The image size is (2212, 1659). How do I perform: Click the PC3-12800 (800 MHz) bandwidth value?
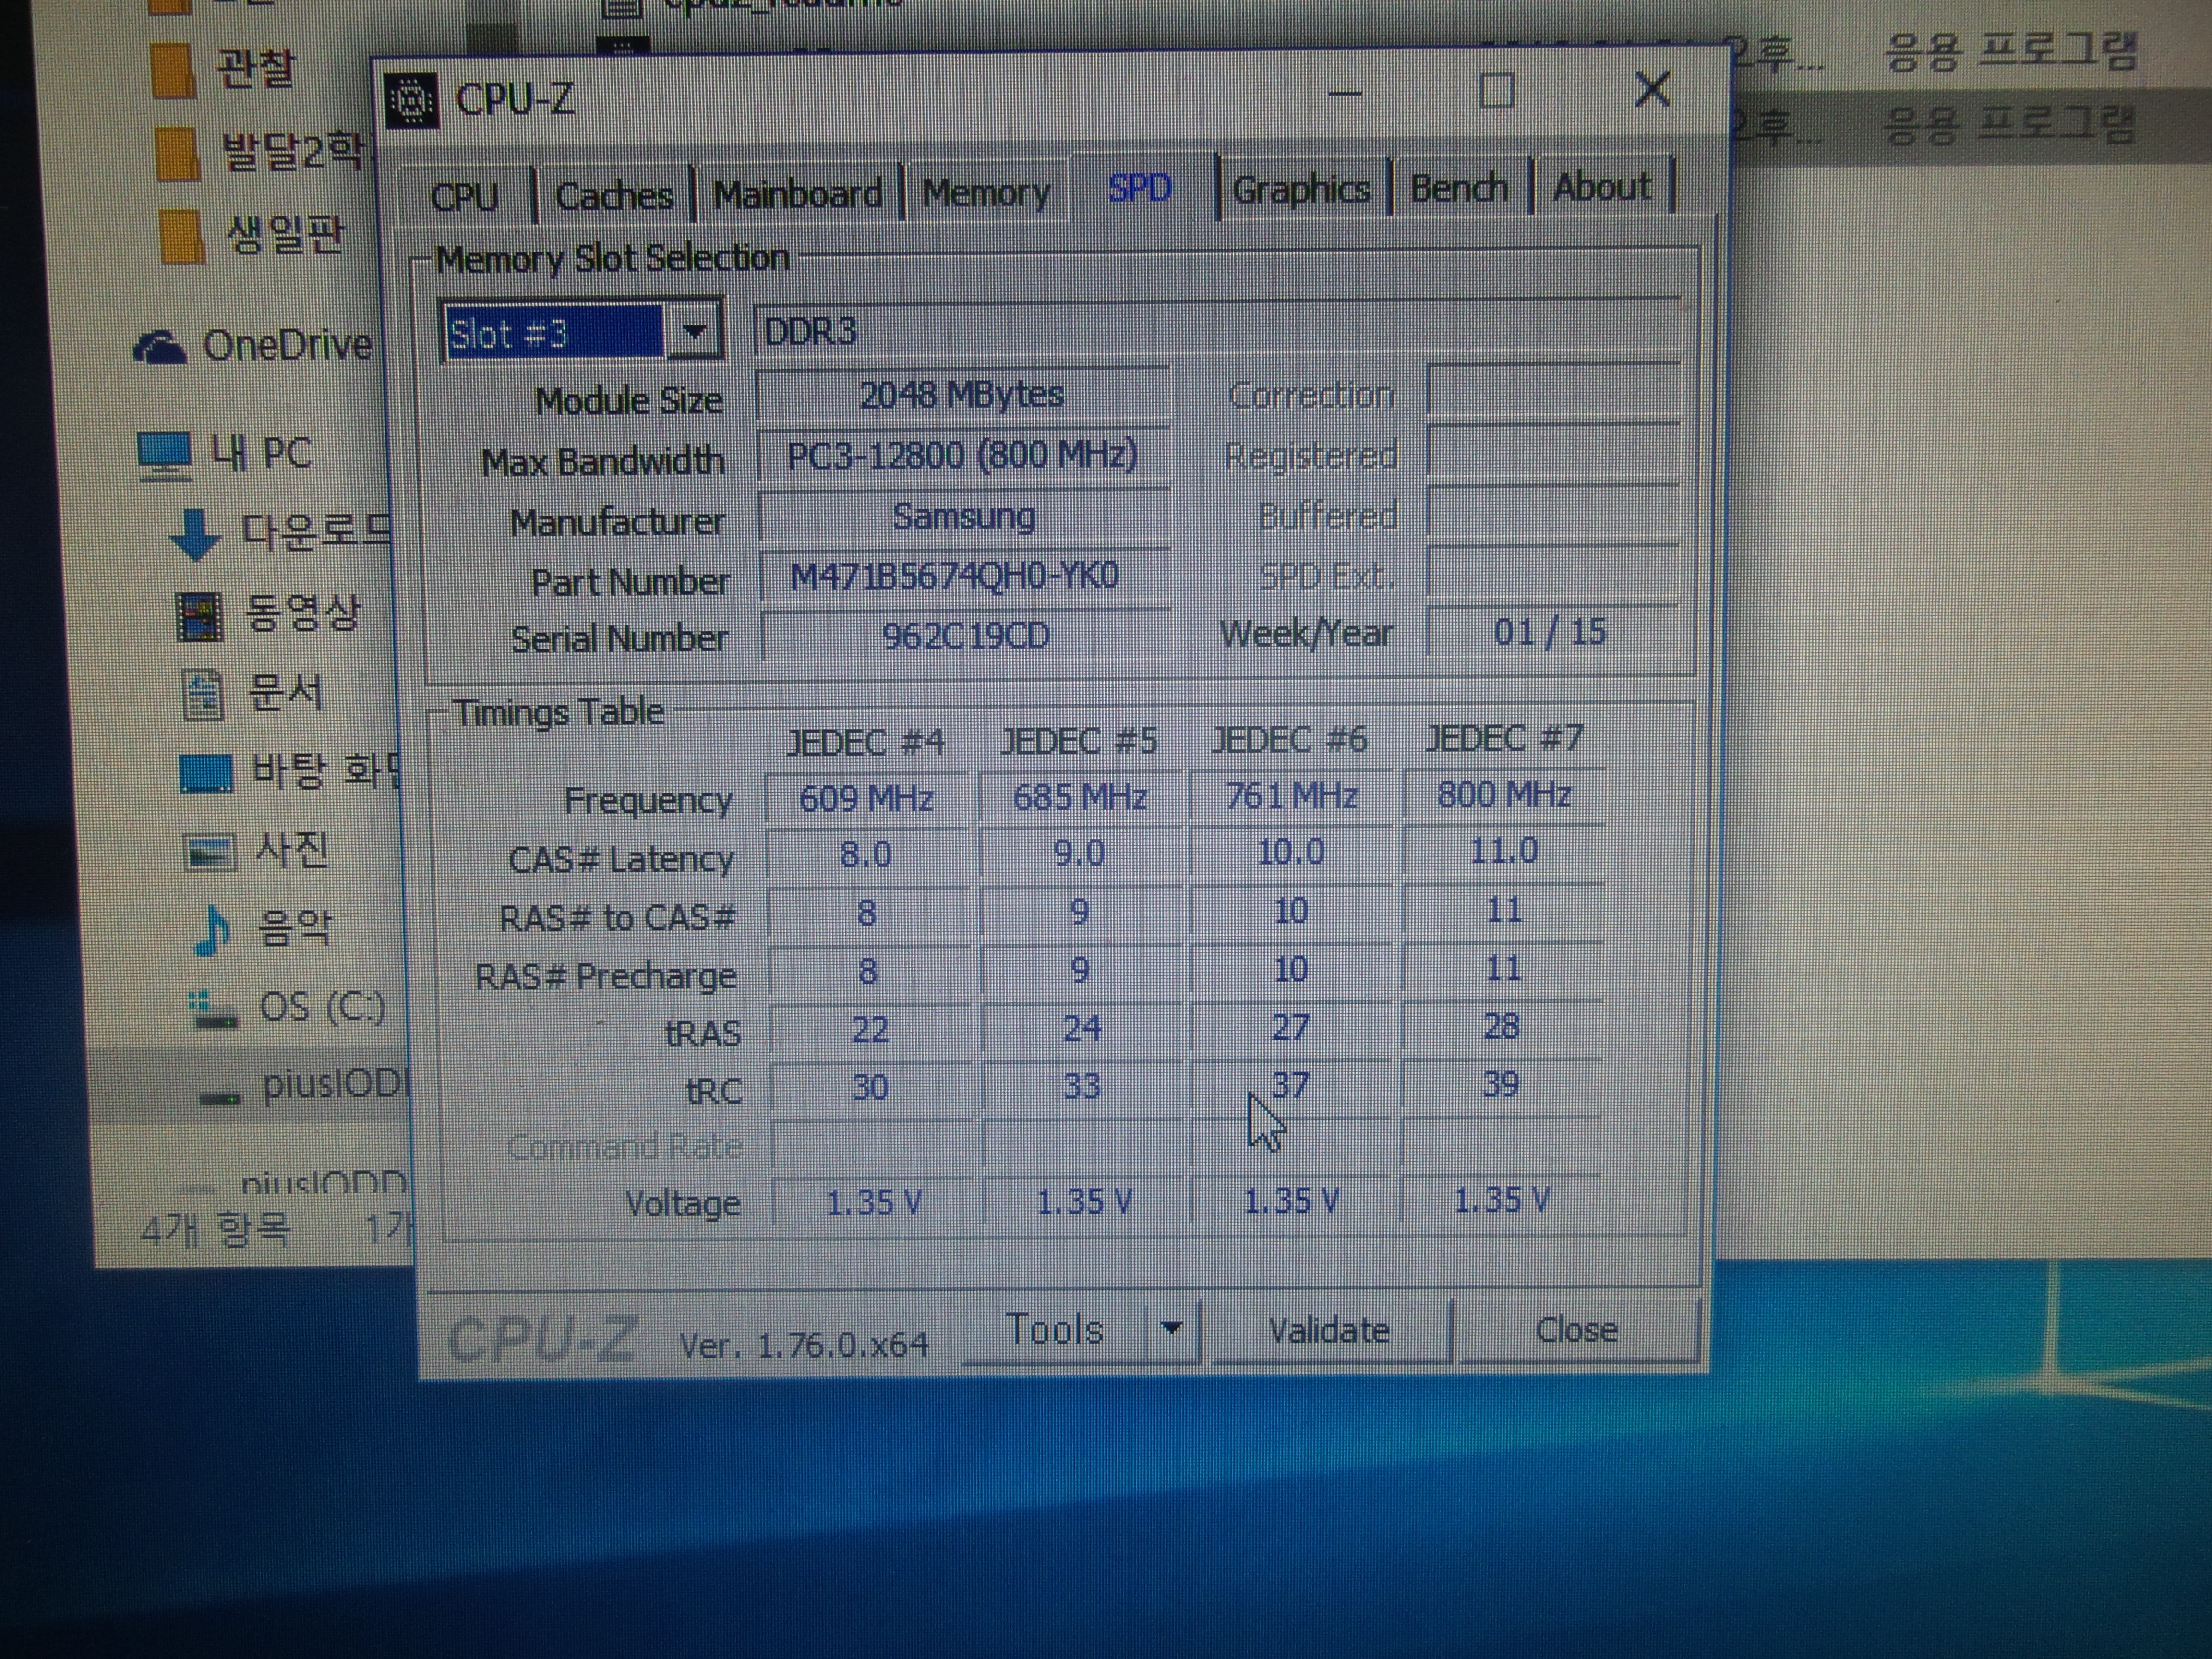pyautogui.click(x=963, y=456)
